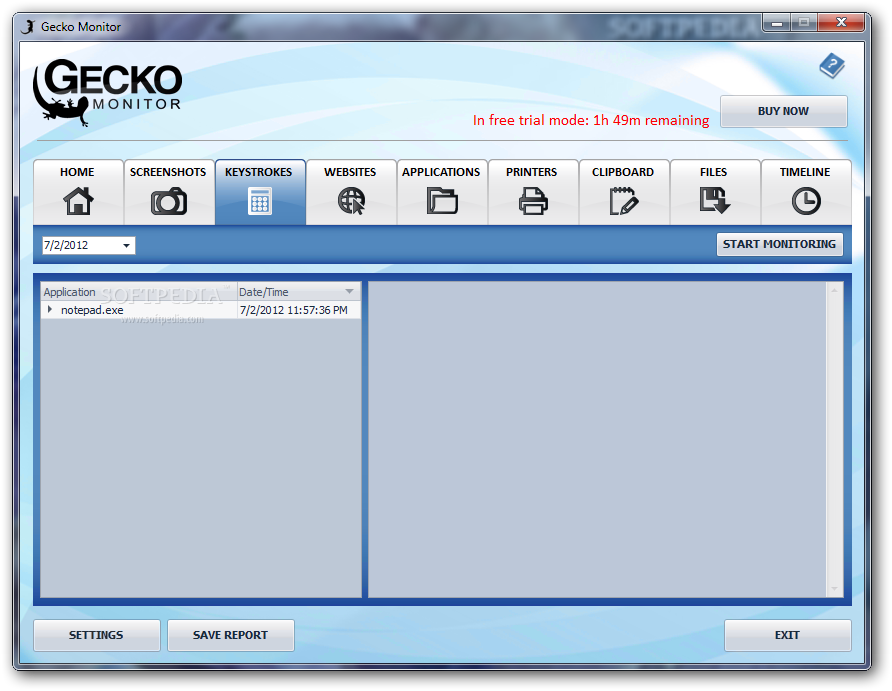
Task: Select the KEYSTROKES tab label
Action: point(258,172)
